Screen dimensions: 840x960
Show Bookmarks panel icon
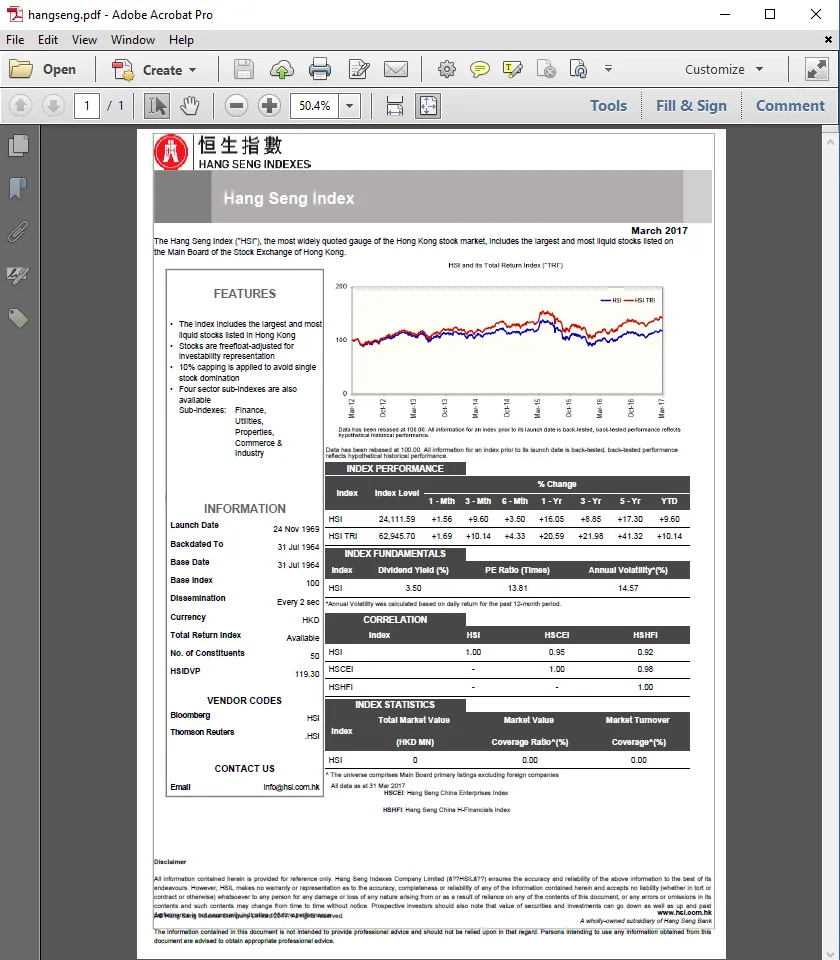[18, 189]
